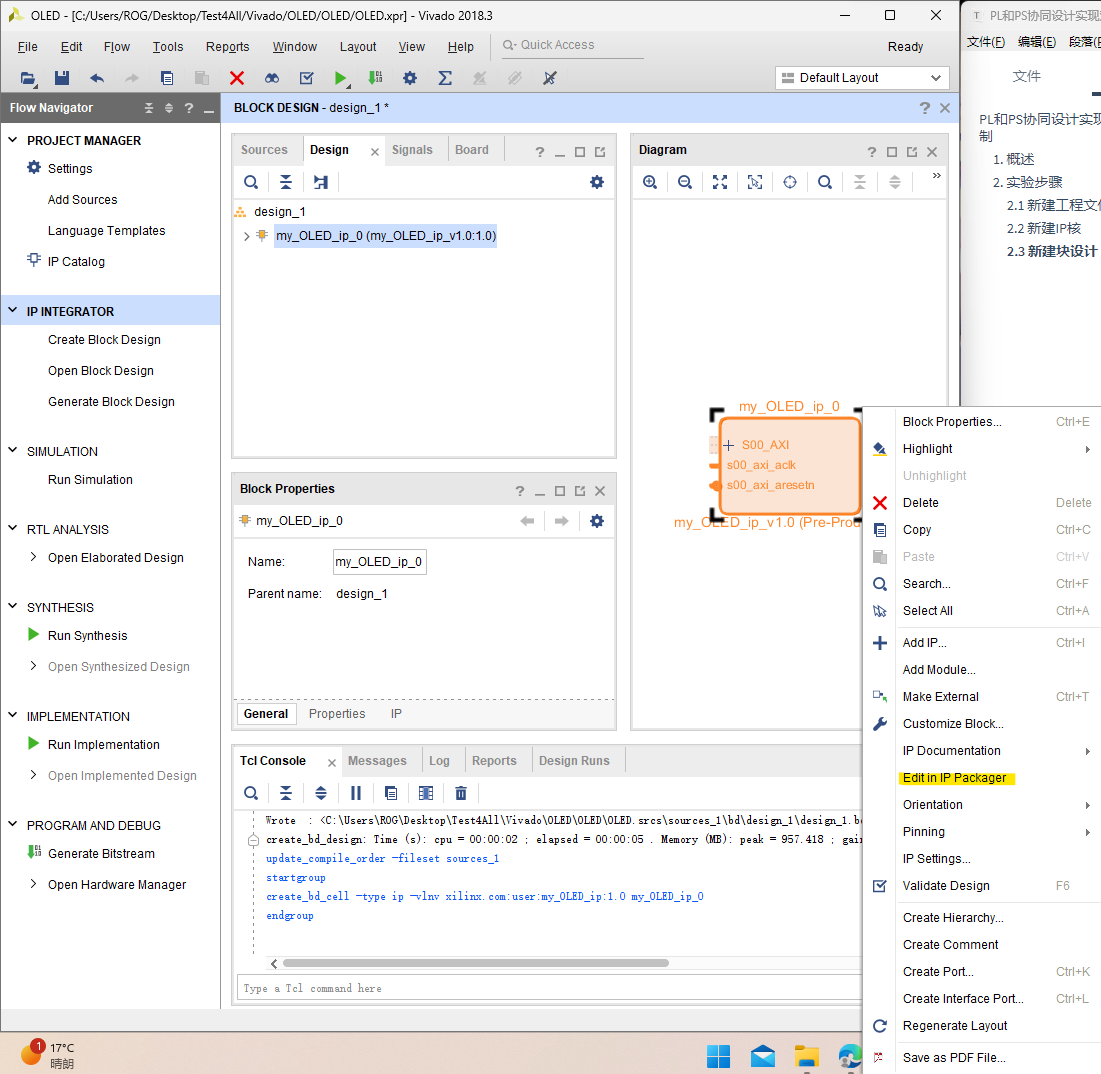Screen dimensions: 1101x1074
Task: Click the Save Block Design toolbar icon
Action: 62,78
